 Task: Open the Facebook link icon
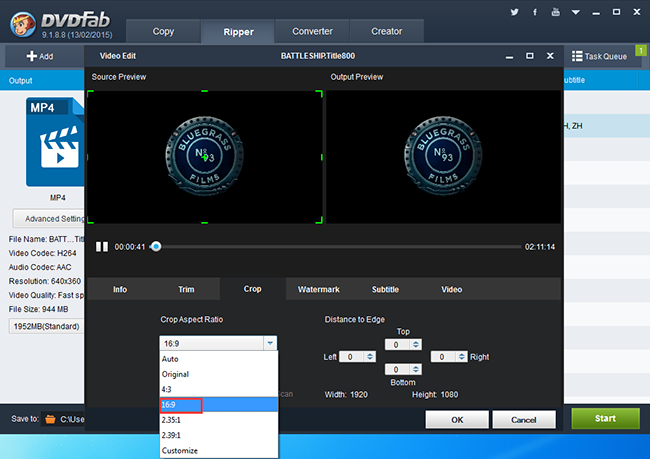pyautogui.click(x=535, y=12)
